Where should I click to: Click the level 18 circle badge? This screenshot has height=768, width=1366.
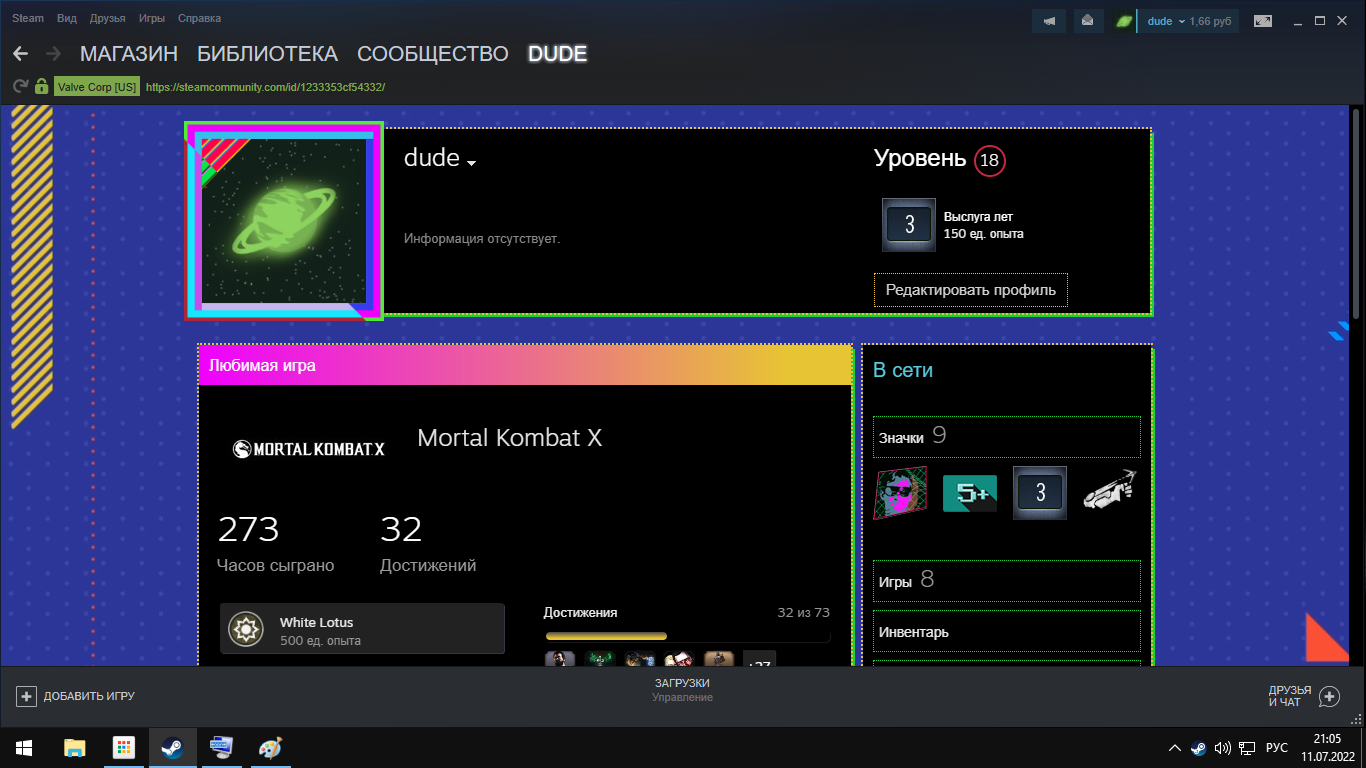click(x=990, y=160)
